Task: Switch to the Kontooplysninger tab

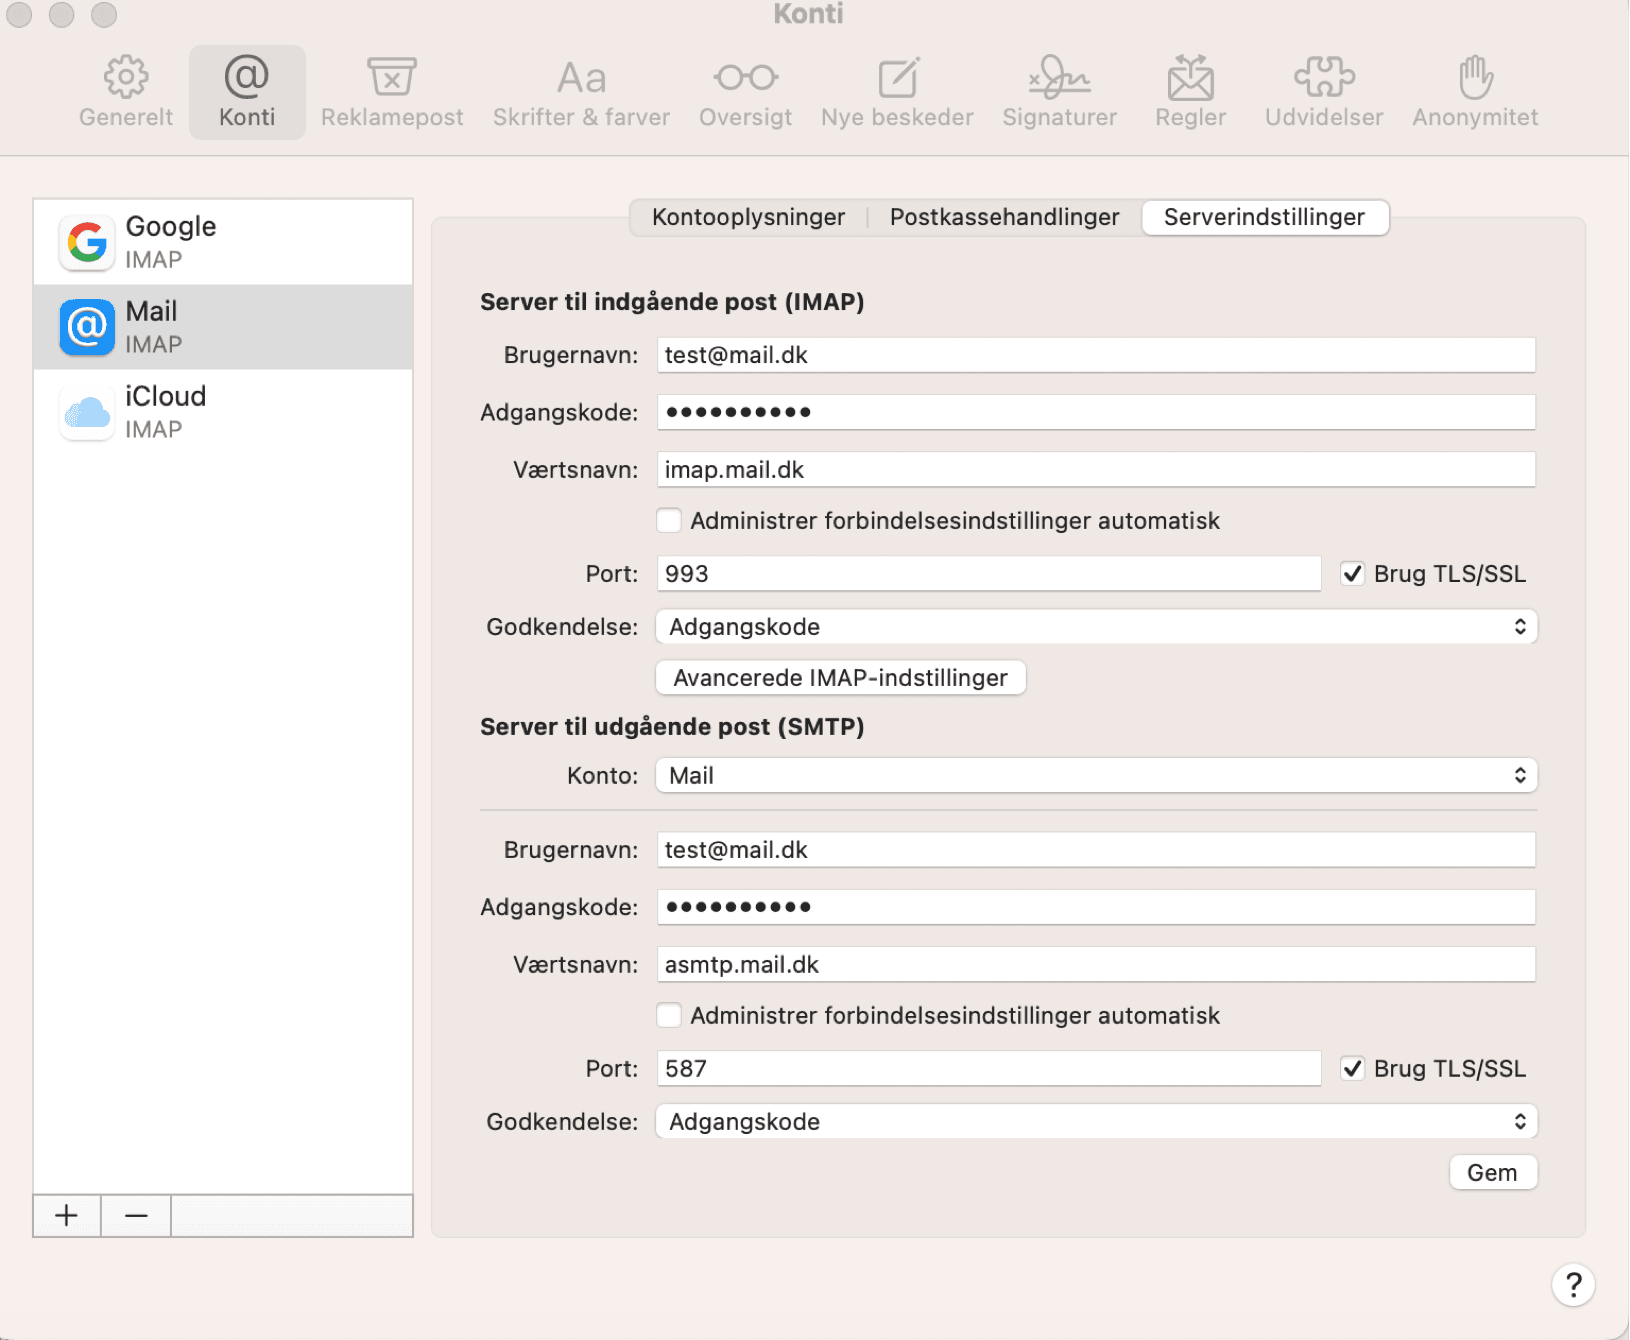Action: 748,217
